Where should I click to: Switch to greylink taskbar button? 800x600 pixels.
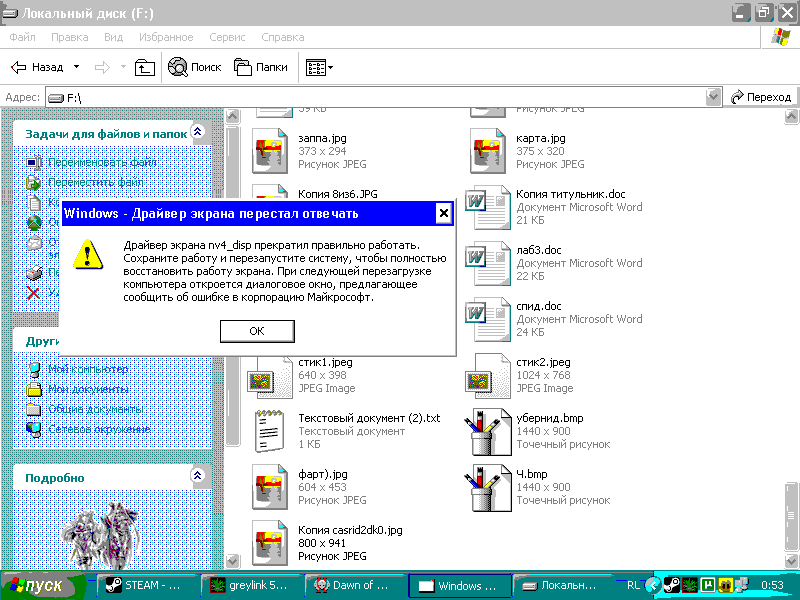(x=252, y=586)
